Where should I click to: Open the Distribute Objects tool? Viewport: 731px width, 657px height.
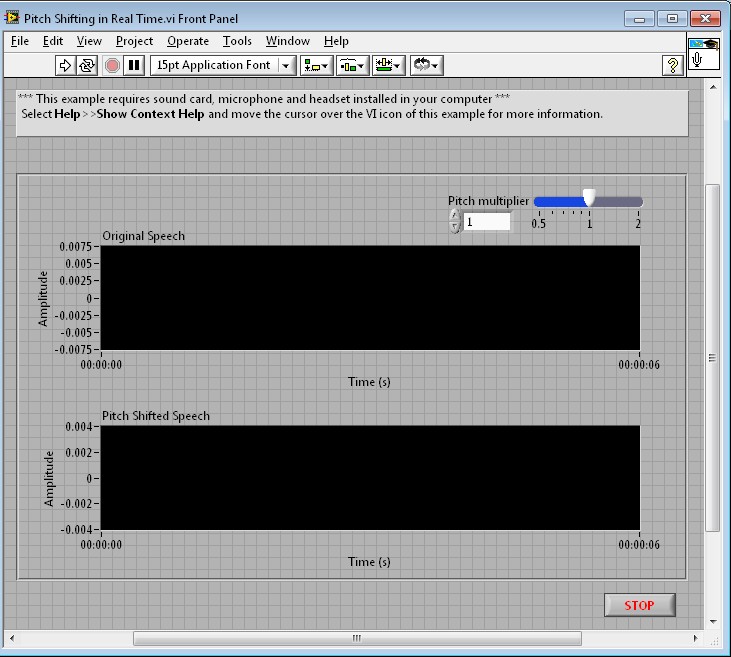(x=351, y=65)
